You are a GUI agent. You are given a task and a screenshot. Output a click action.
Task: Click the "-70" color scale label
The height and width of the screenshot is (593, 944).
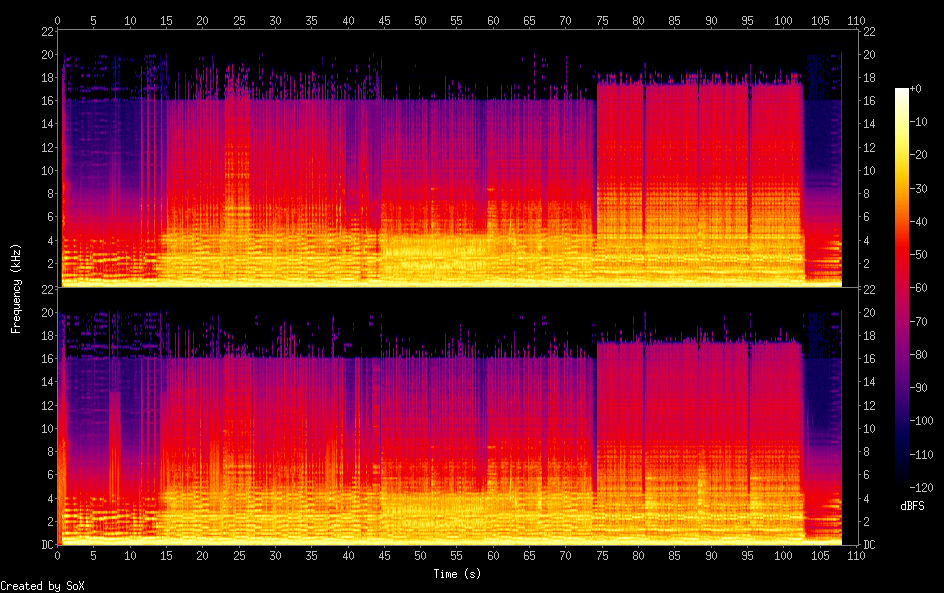pyautogui.click(x=919, y=321)
